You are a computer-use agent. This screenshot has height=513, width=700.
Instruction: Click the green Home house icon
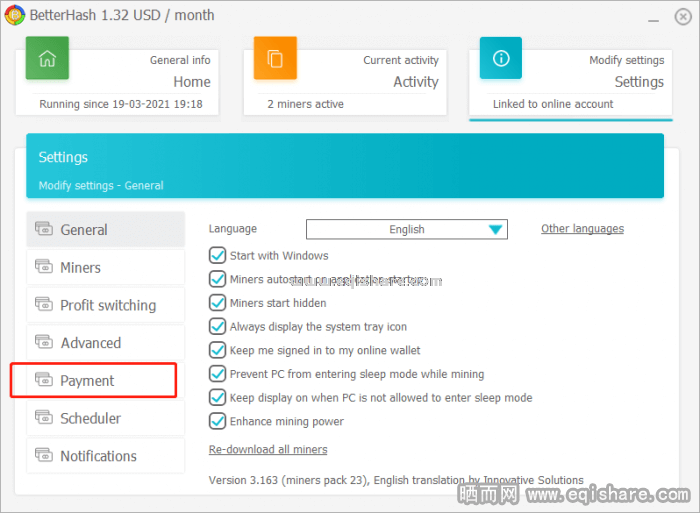pyautogui.click(x=47, y=59)
